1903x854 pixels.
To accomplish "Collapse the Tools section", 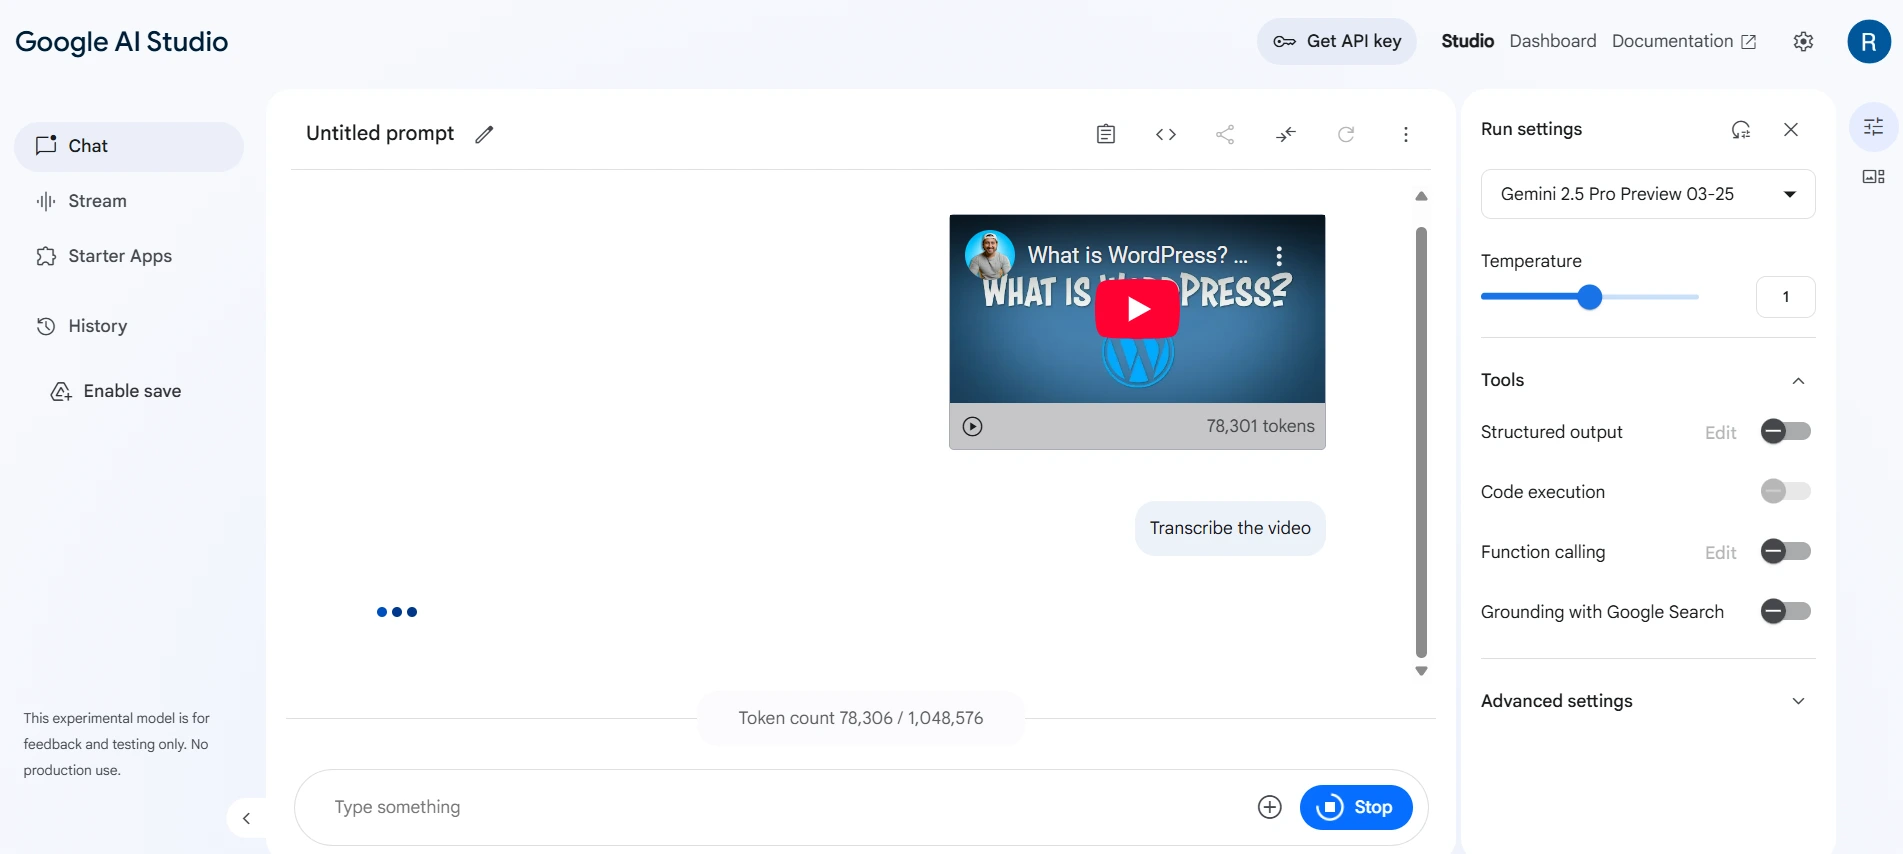I will (x=1797, y=381).
